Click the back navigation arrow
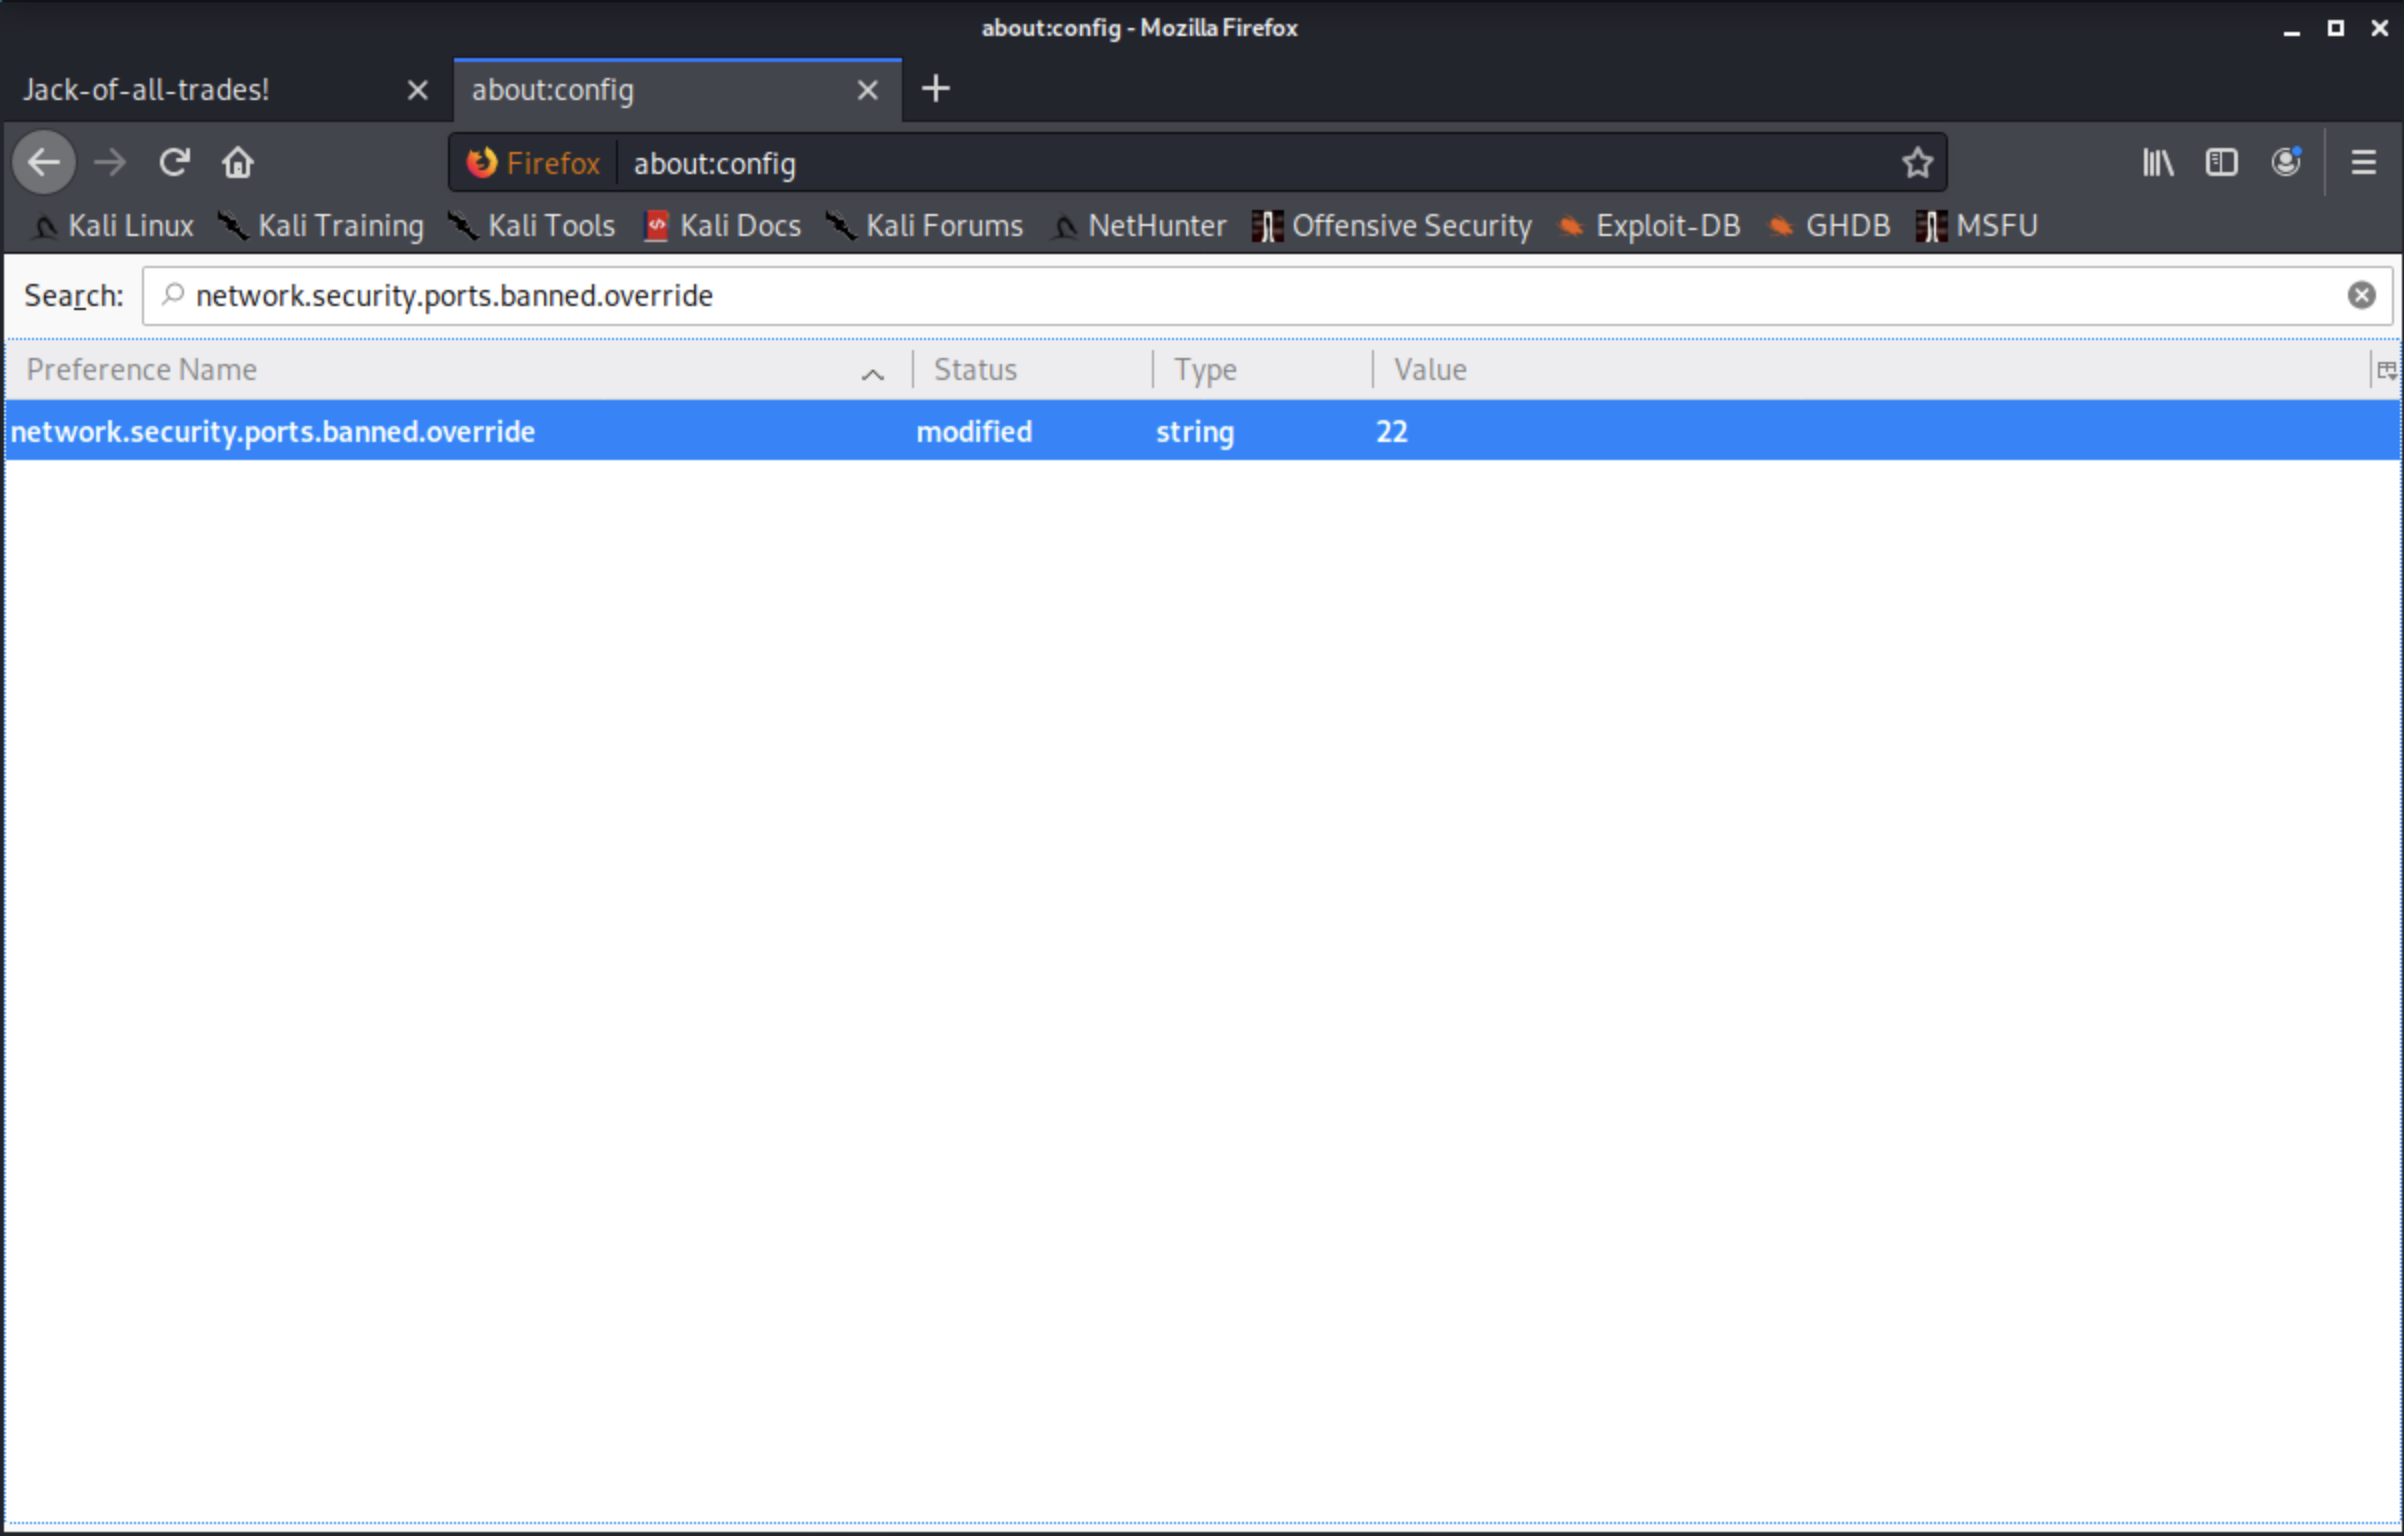This screenshot has height=1536, width=2404. click(x=44, y=162)
